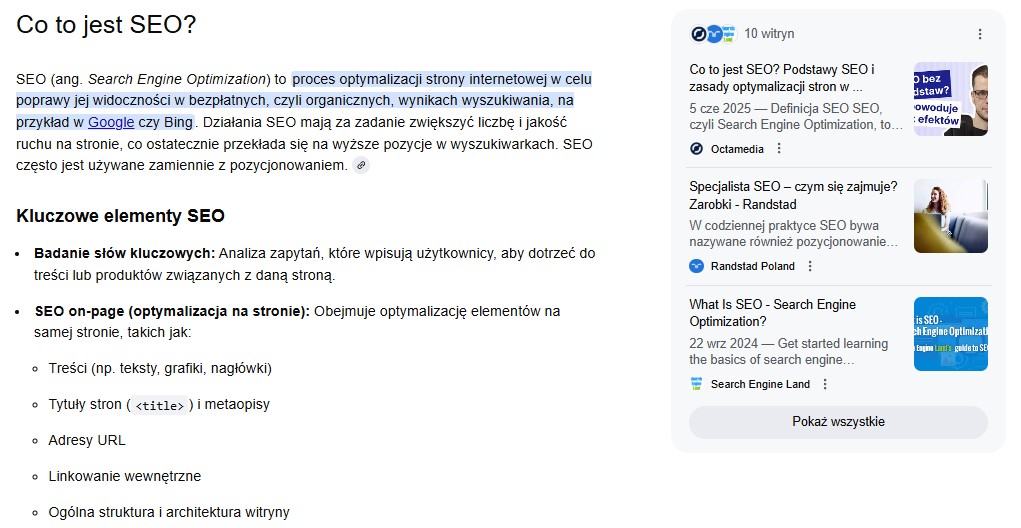
Task: Click the "Pokaż wszystkie" button
Action: (x=838, y=422)
